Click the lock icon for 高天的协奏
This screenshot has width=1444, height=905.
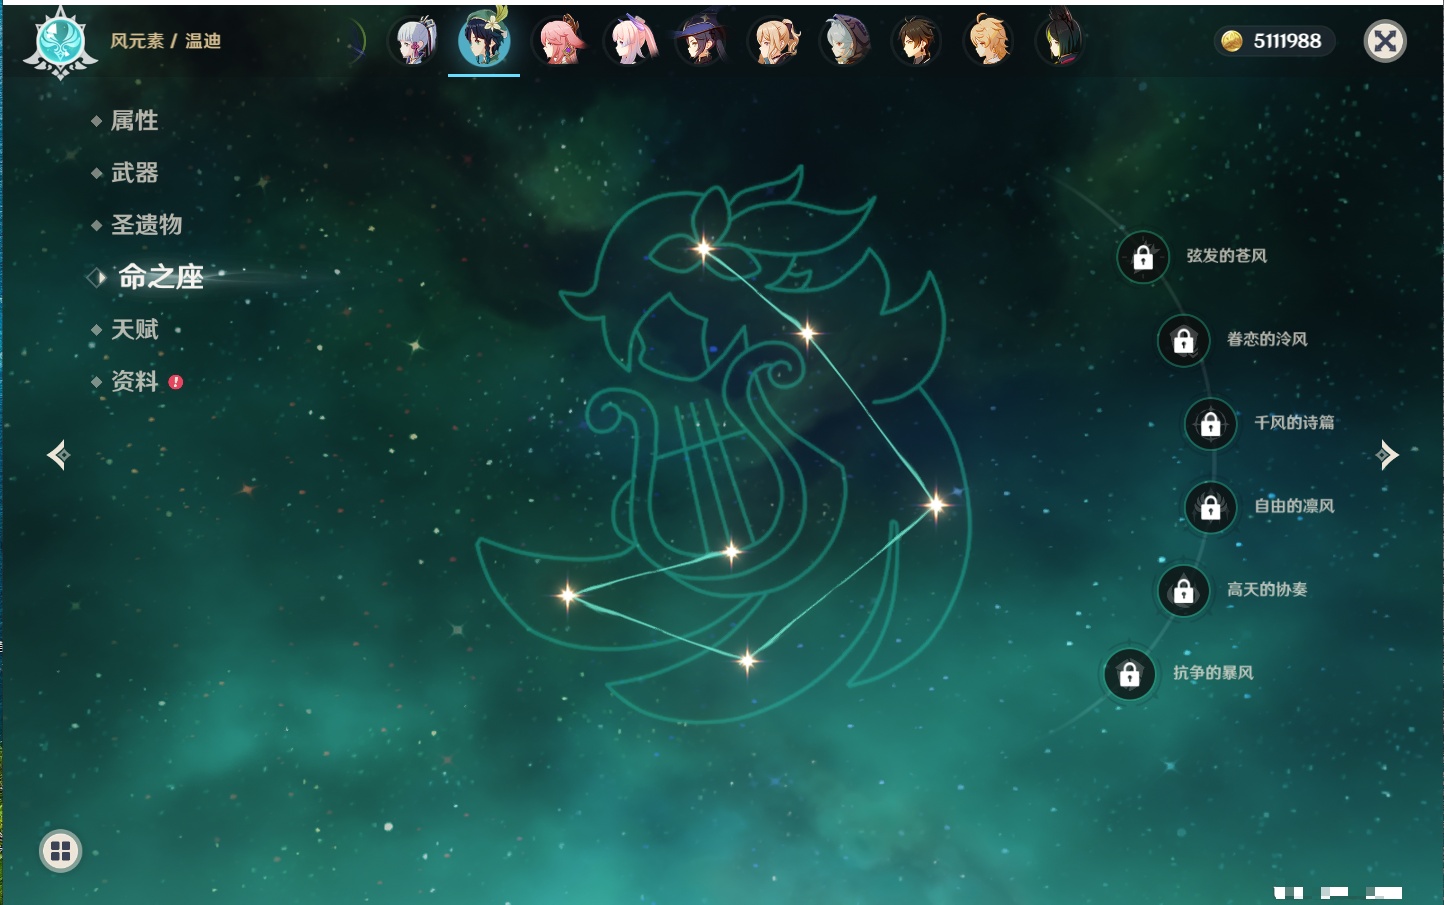tap(1183, 591)
